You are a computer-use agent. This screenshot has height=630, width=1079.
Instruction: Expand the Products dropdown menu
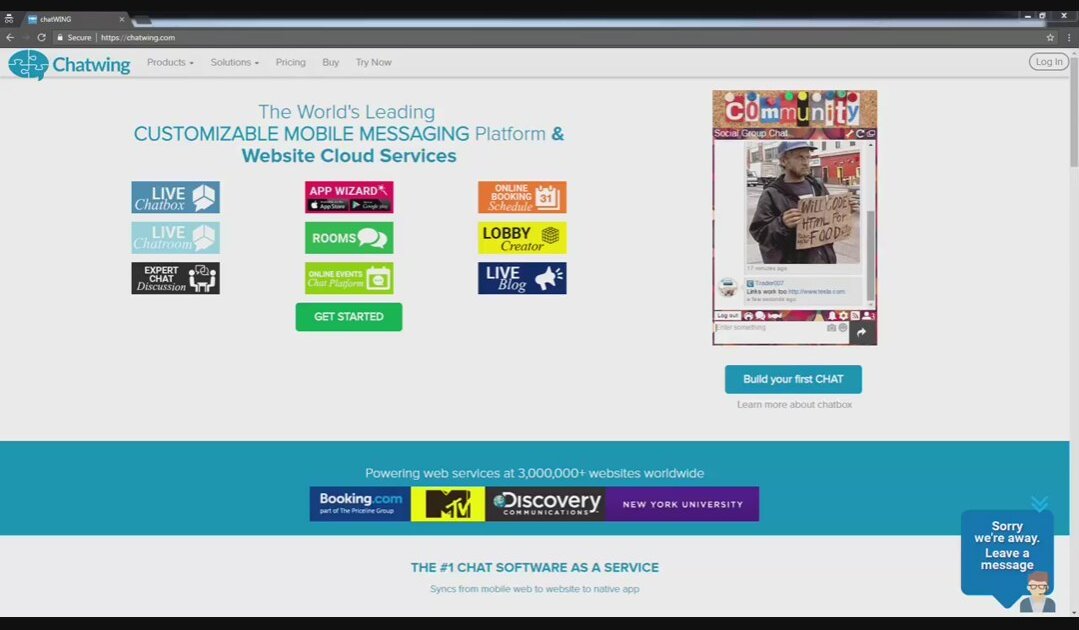click(x=170, y=62)
